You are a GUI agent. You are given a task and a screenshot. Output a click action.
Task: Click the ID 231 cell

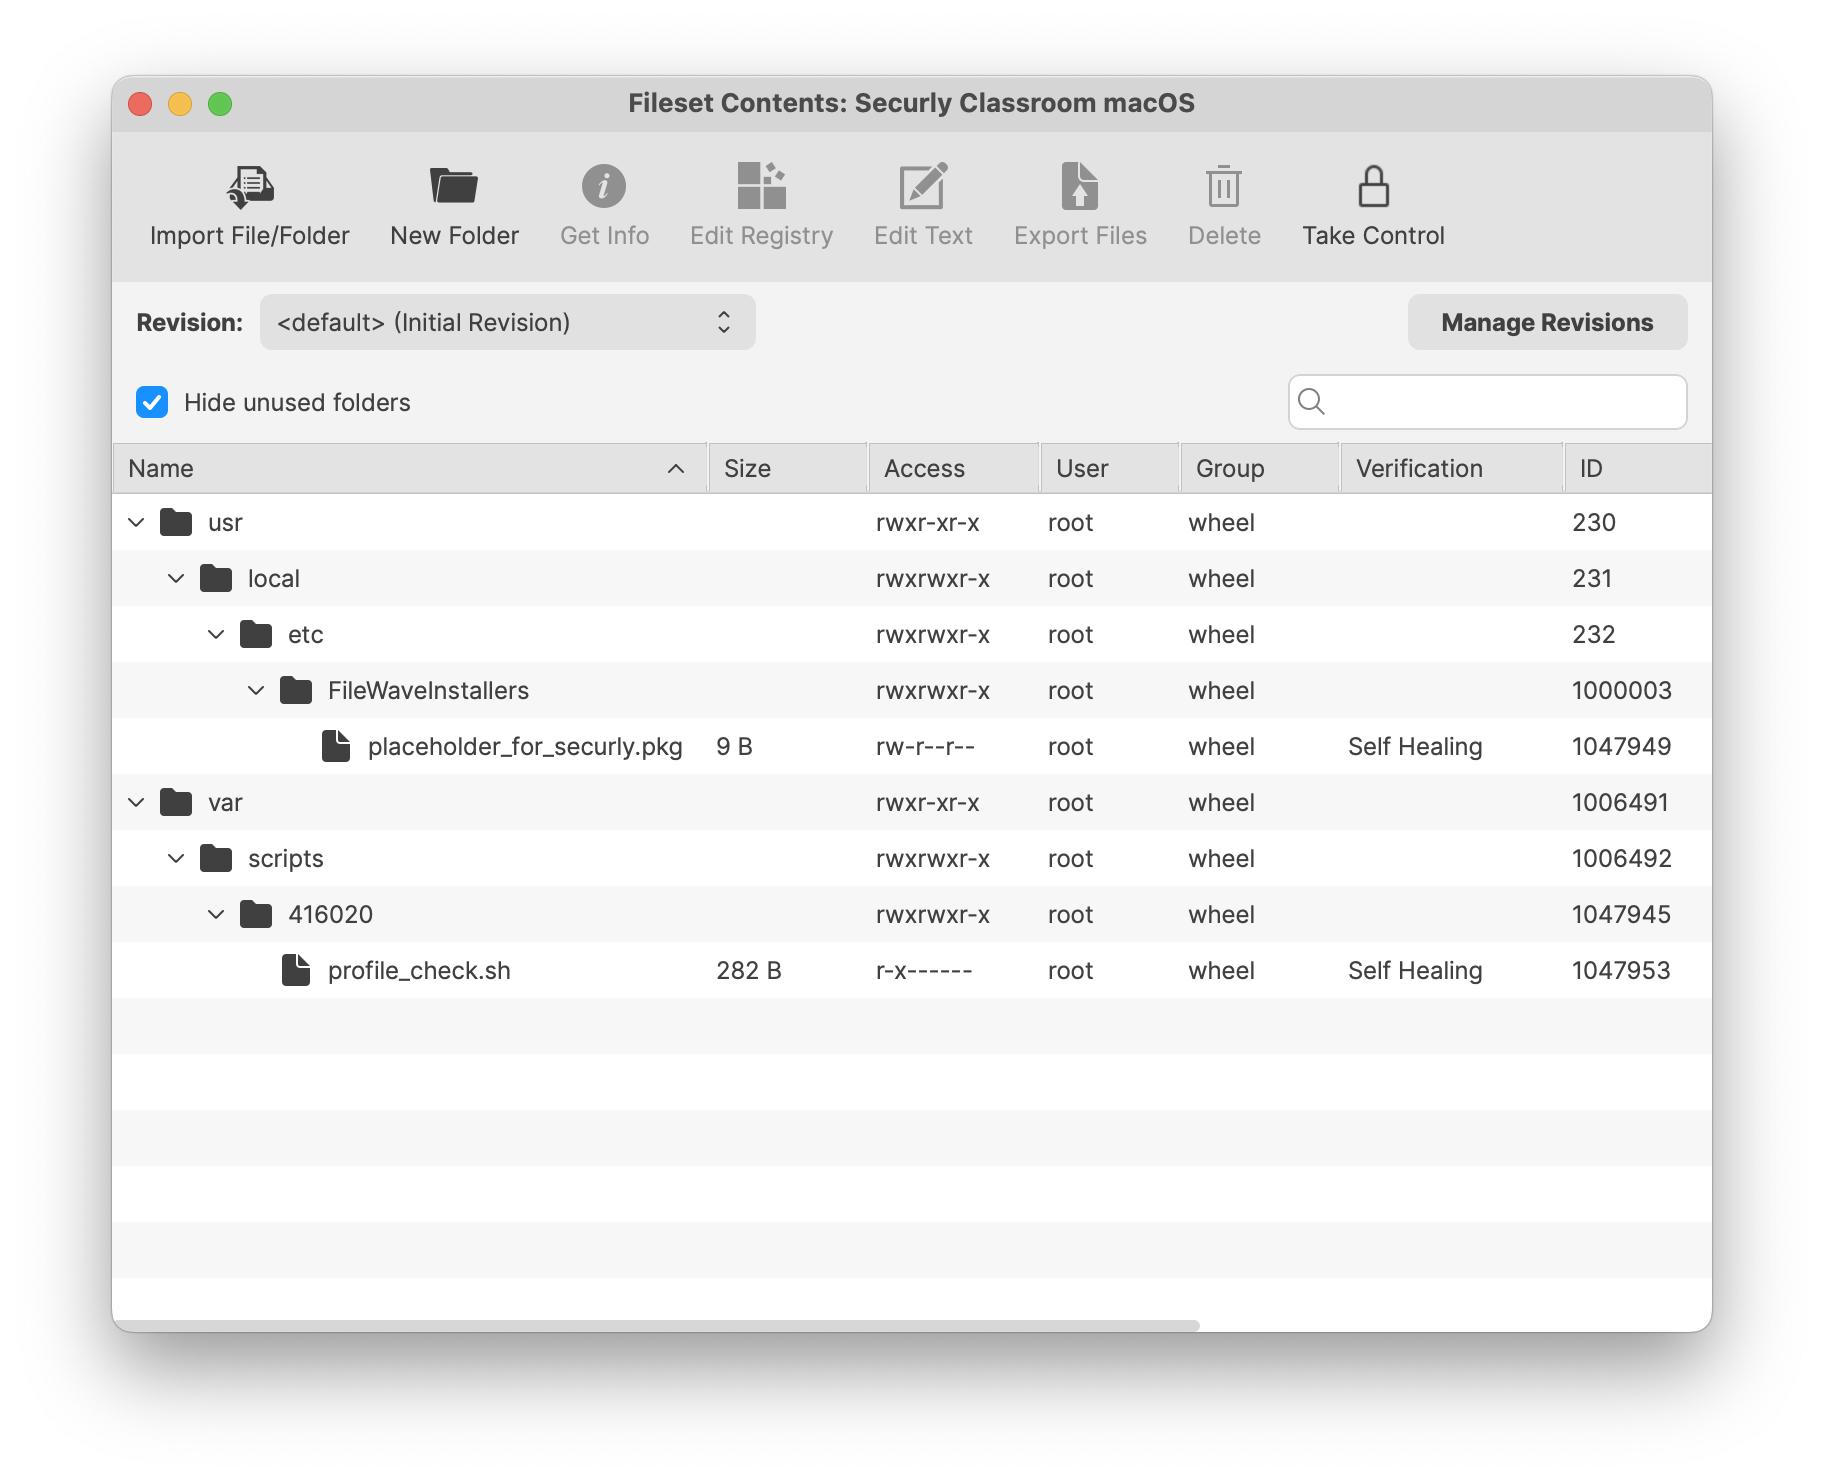pyautogui.click(x=1592, y=578)
